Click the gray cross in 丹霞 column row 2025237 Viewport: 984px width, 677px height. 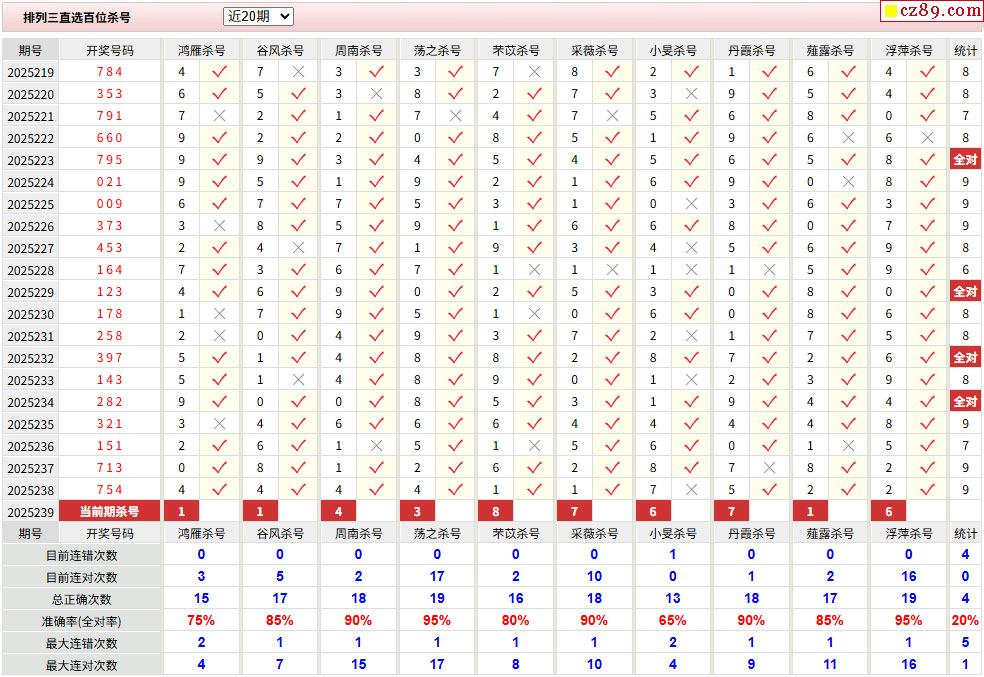point(769,467)
